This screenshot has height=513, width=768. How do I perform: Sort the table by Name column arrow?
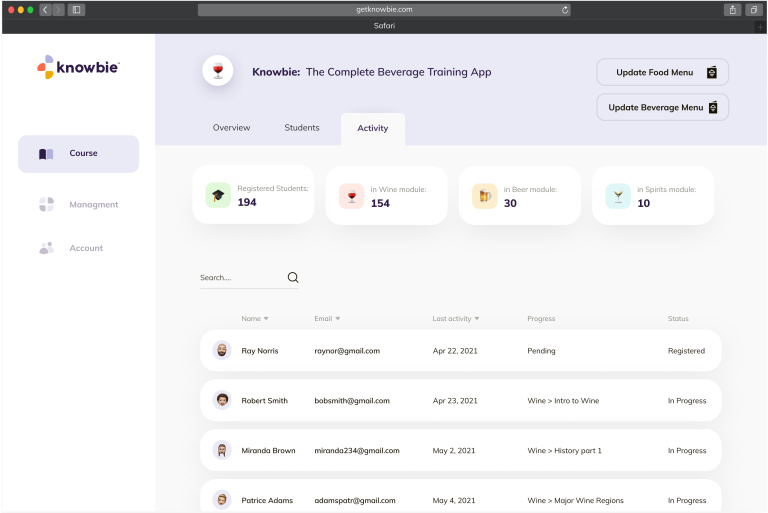266,319
